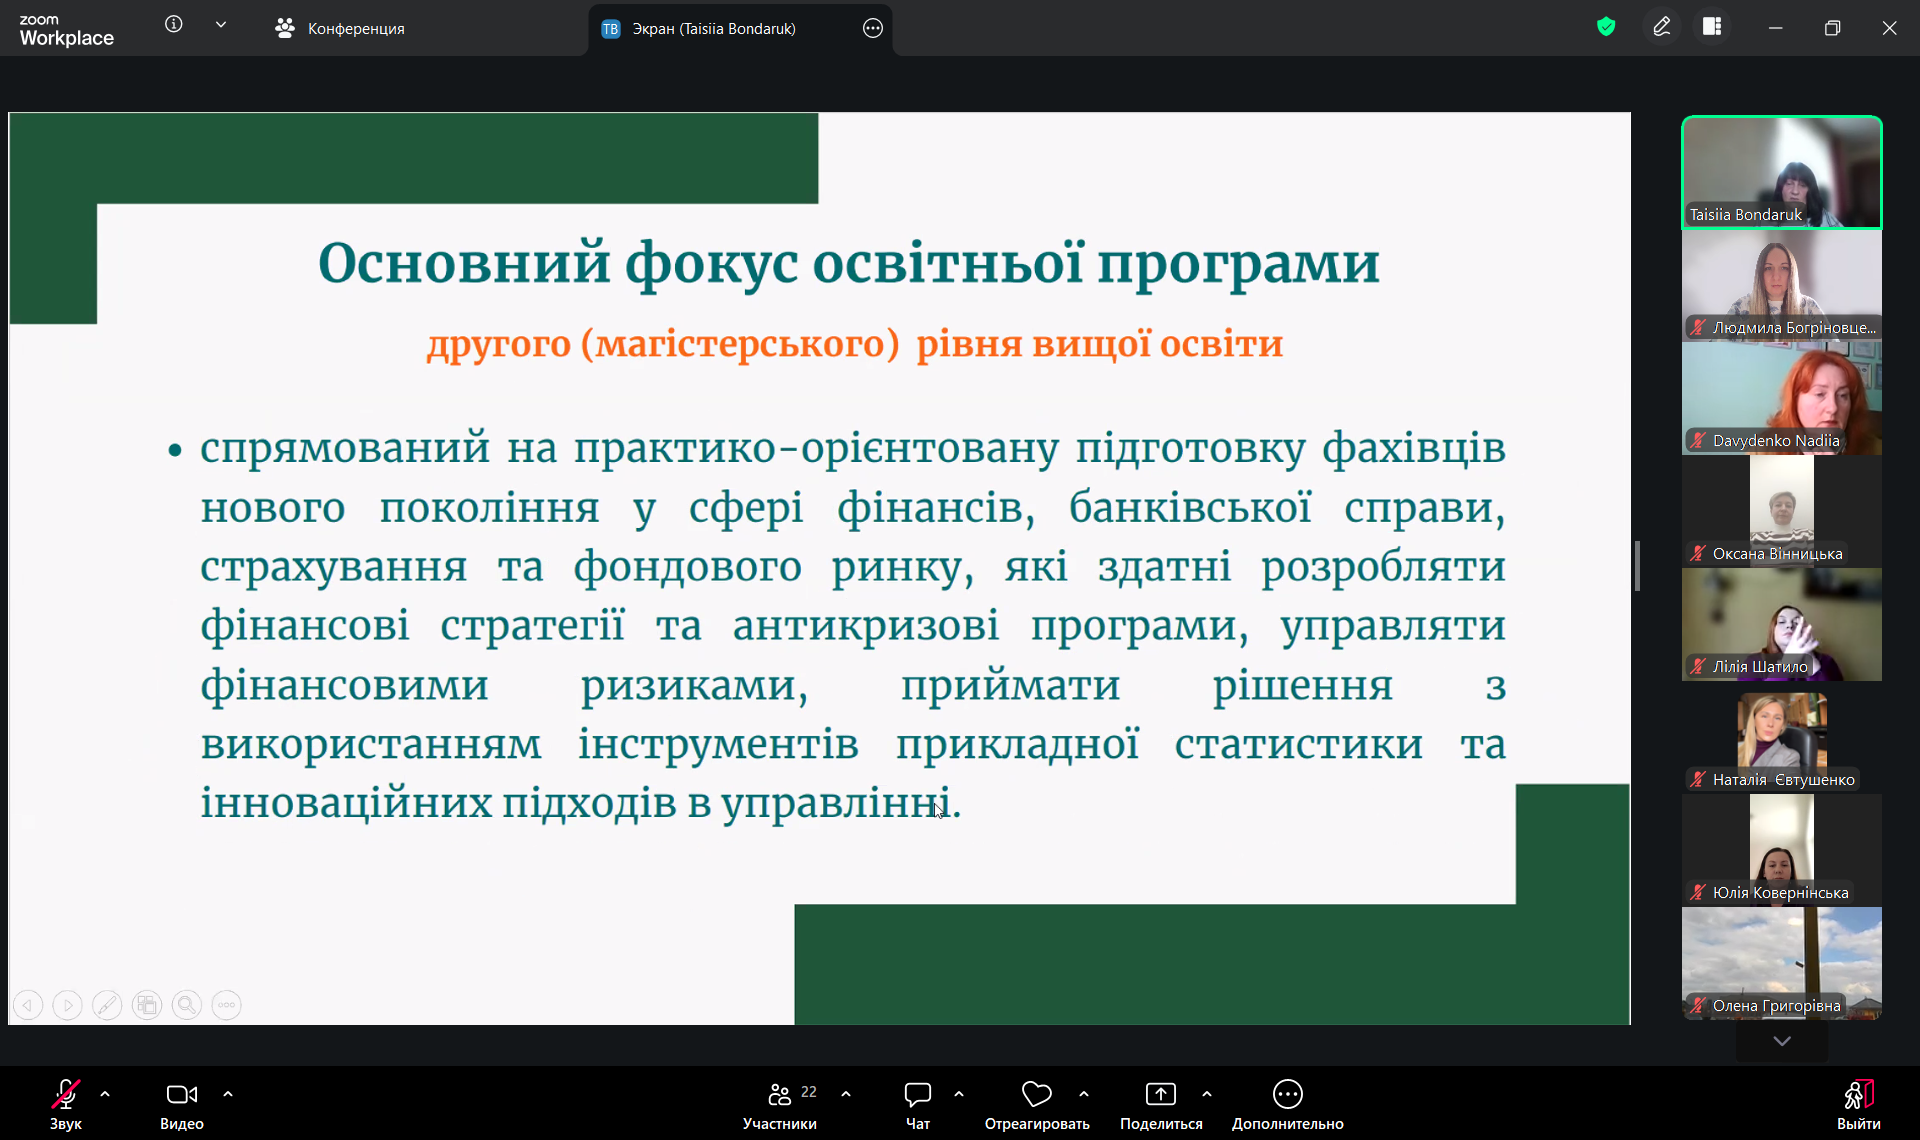Viewport: 1920px width, 1140px height.
Task: Expand the audio settings arrow
Action: tap(105, 1094)
